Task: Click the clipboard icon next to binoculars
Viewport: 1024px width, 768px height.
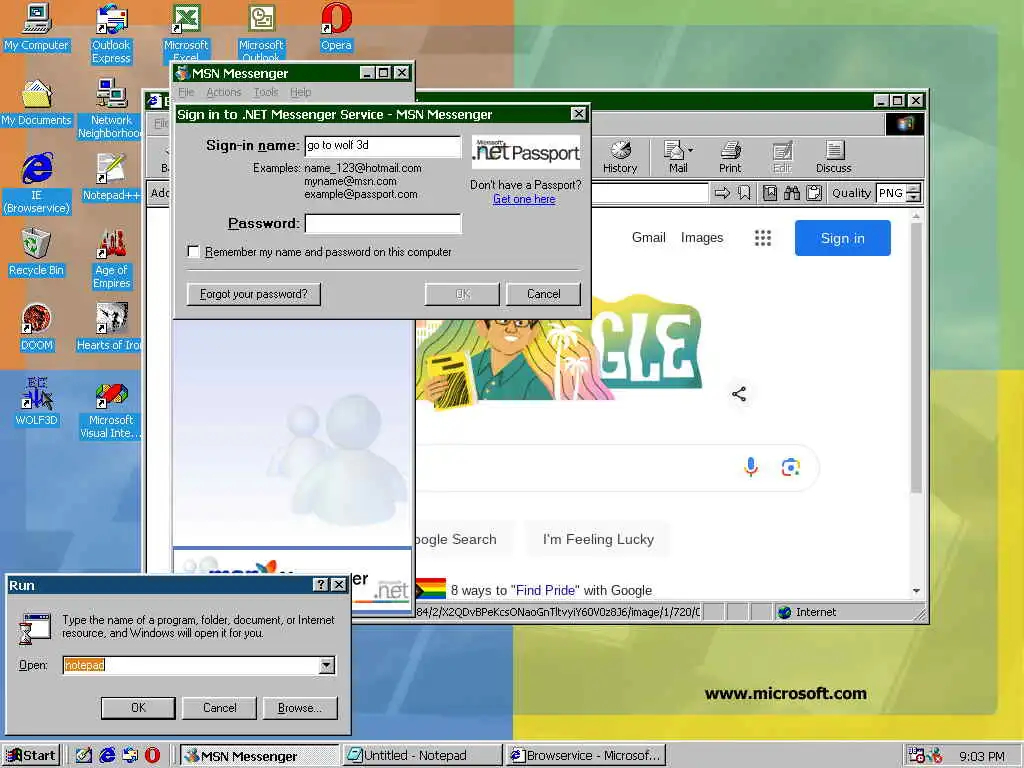Action: point(814,193)
